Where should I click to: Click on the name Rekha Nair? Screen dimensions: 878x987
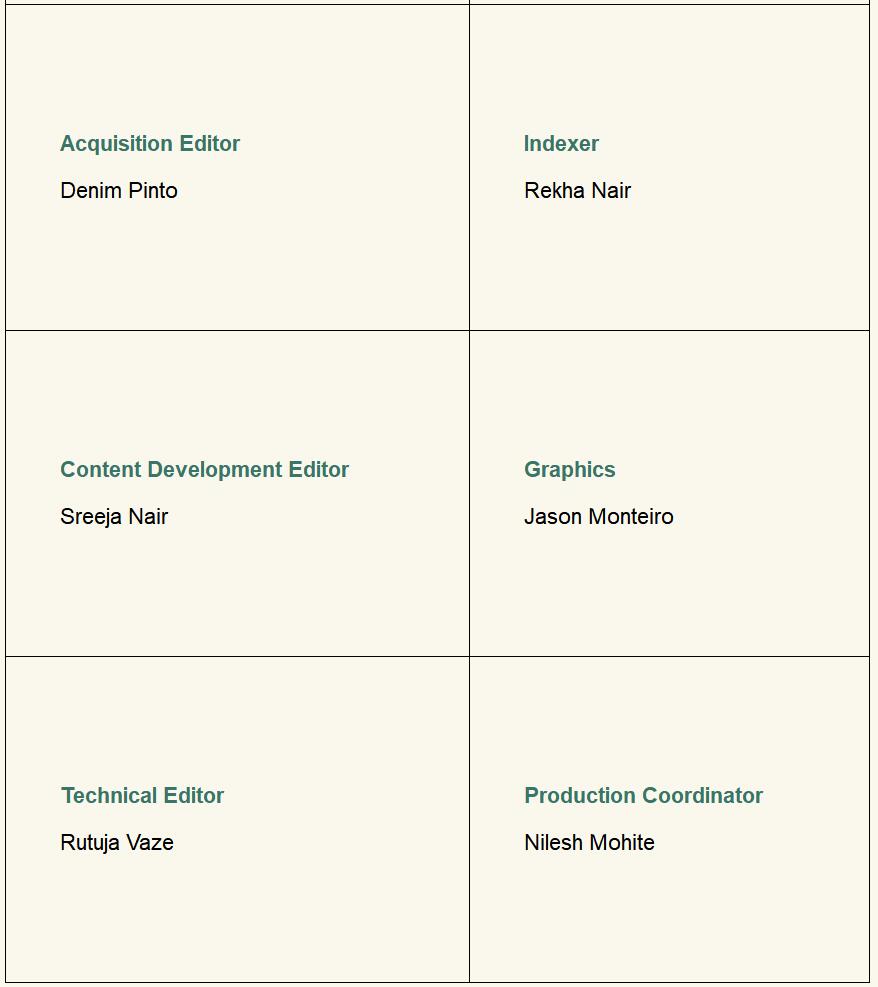click(x=577, y=191)
